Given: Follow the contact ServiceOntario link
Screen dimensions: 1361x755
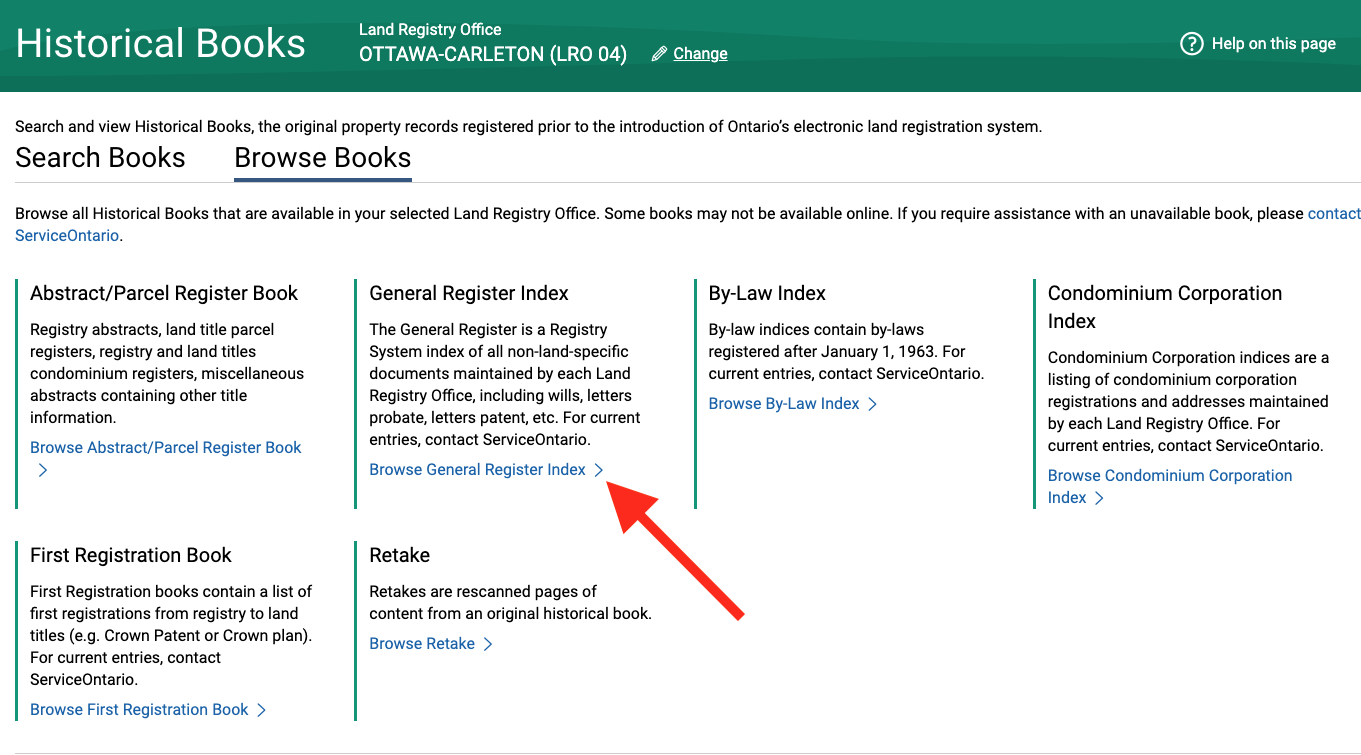Looking at the screenshot, I should click(1333, 214).
